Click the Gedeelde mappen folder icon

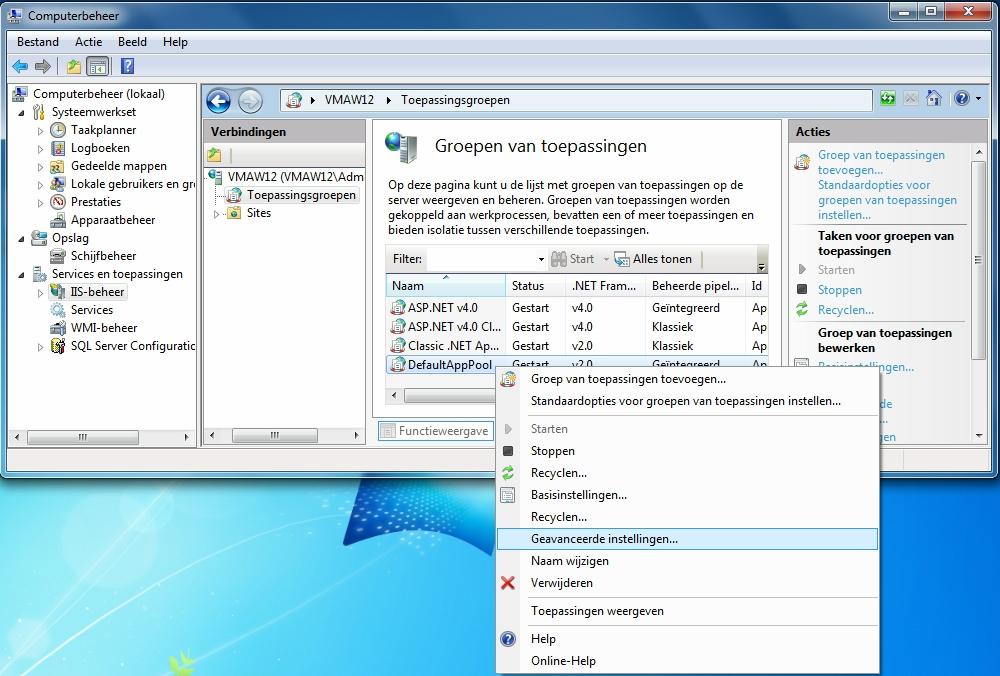[57, 166]
